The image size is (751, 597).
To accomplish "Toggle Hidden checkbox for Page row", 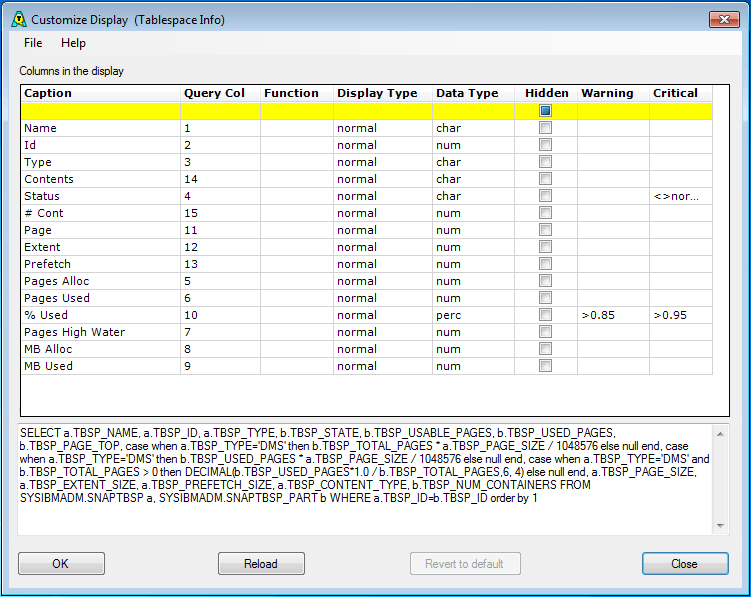I will tap(545, 230).
